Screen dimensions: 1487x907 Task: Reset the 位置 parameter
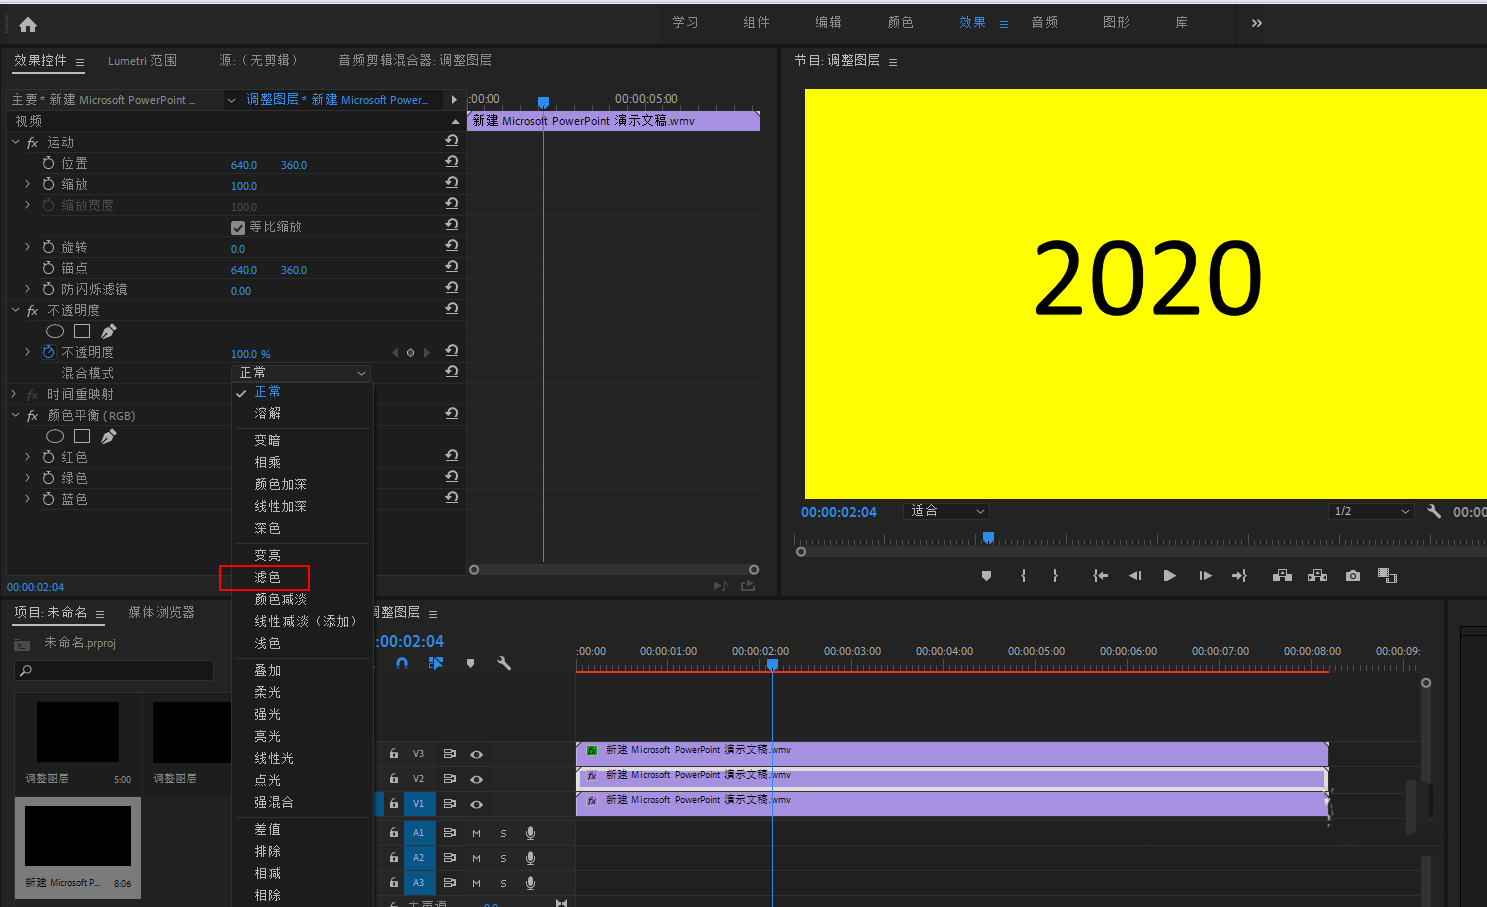click(452, 162)
